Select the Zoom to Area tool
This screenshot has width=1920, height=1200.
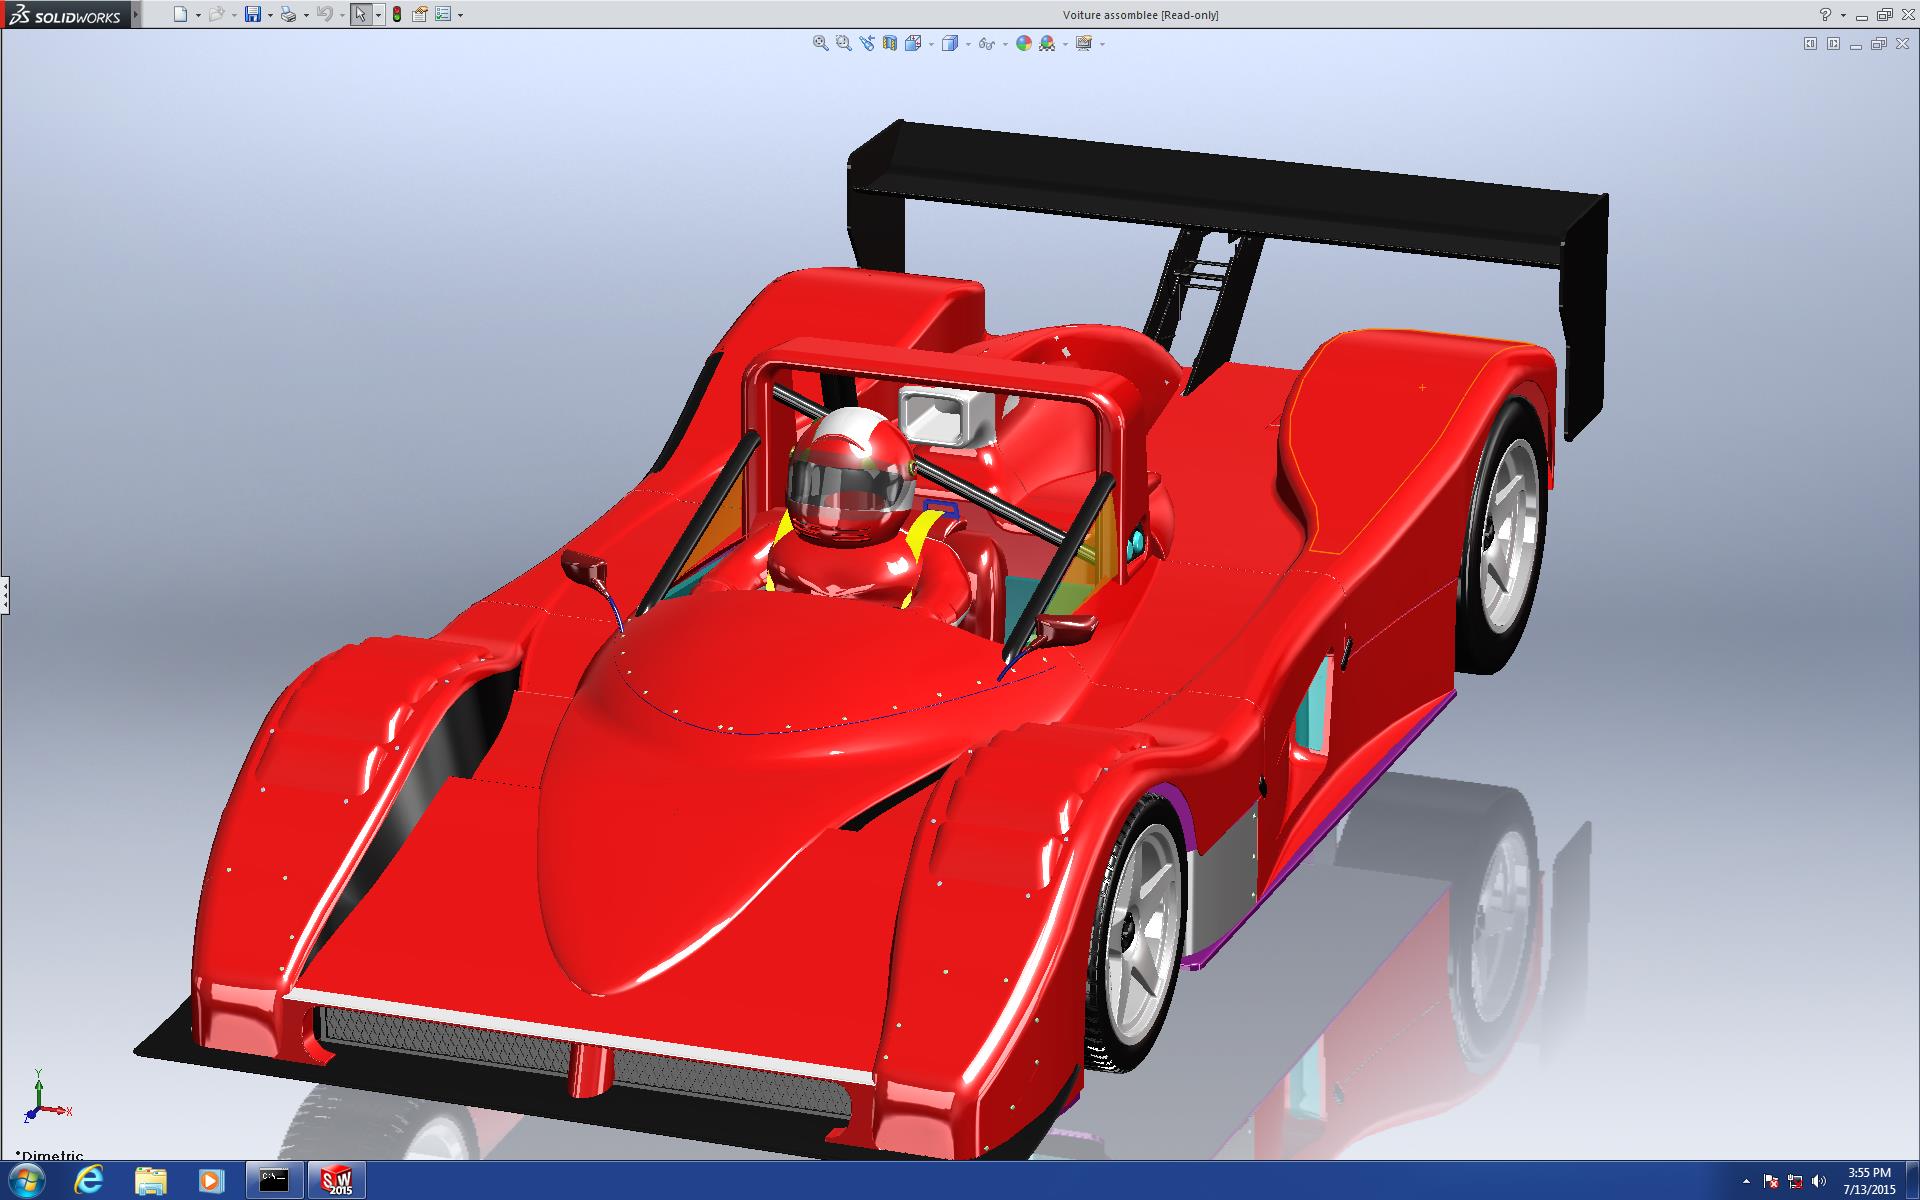(843, 43)
